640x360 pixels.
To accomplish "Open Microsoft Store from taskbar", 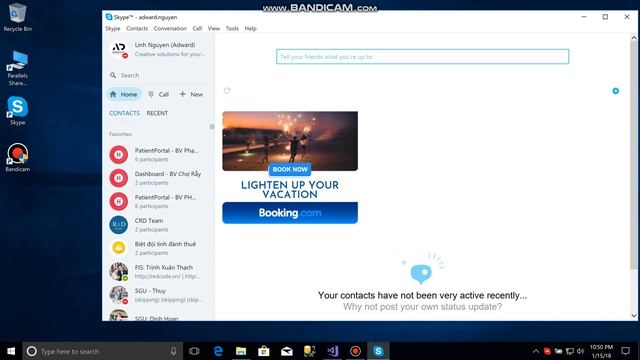I will (264, 351).
